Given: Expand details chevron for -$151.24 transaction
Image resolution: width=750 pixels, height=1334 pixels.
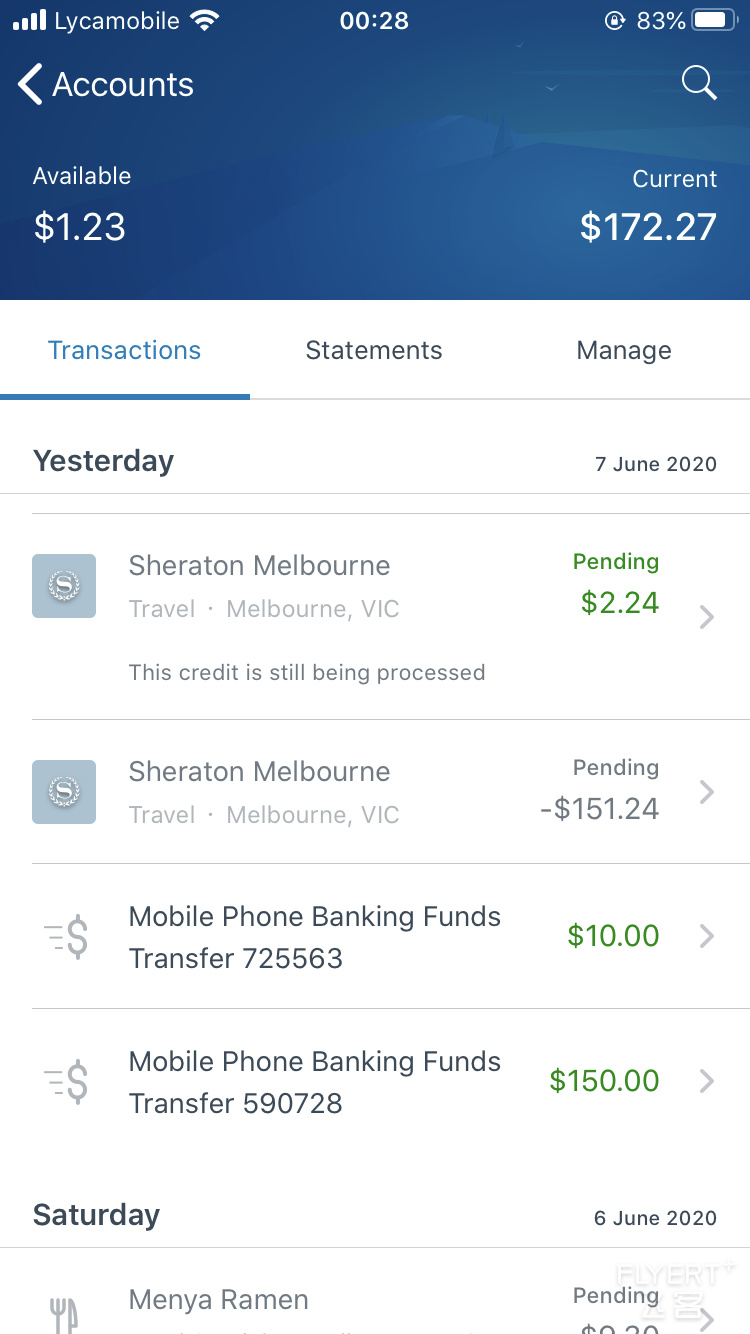Looking at the screenshot, I should click(707, 792).
